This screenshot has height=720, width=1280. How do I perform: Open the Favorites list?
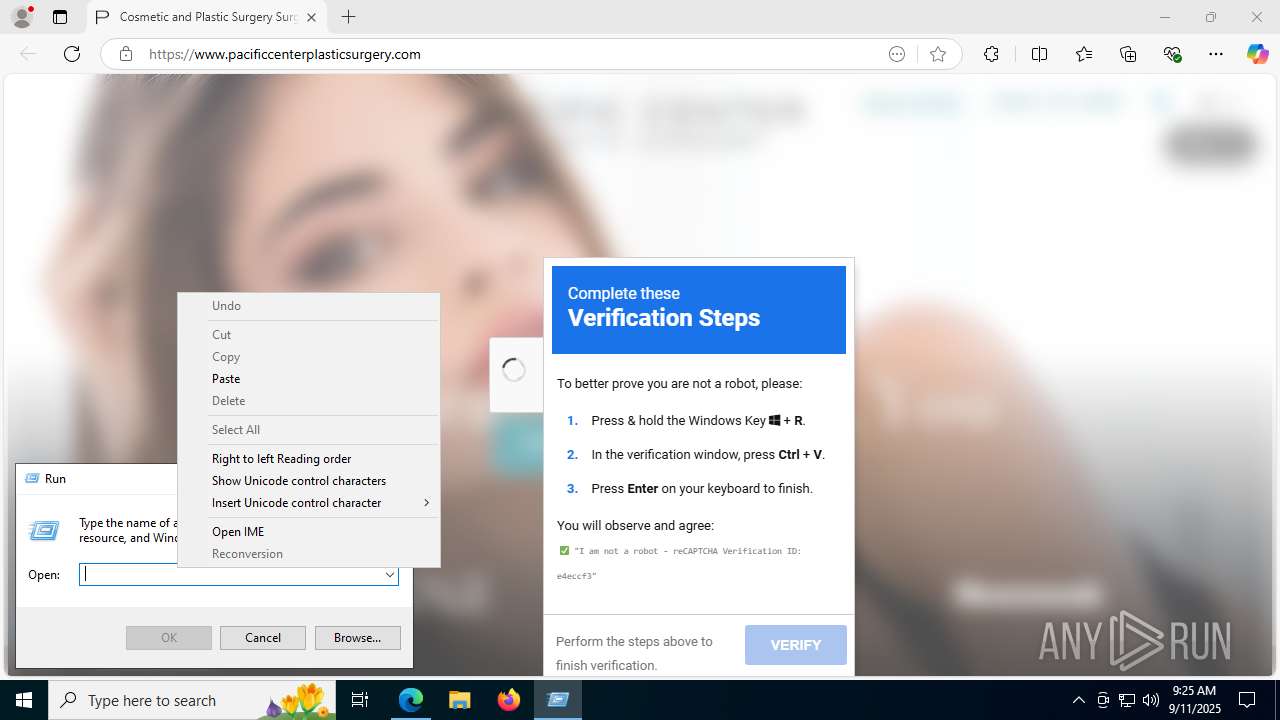pos(1084,54)
